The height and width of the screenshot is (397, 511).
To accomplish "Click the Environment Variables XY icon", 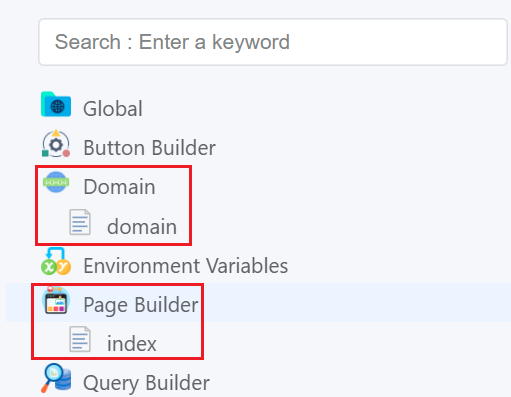I will pos(56,261).
